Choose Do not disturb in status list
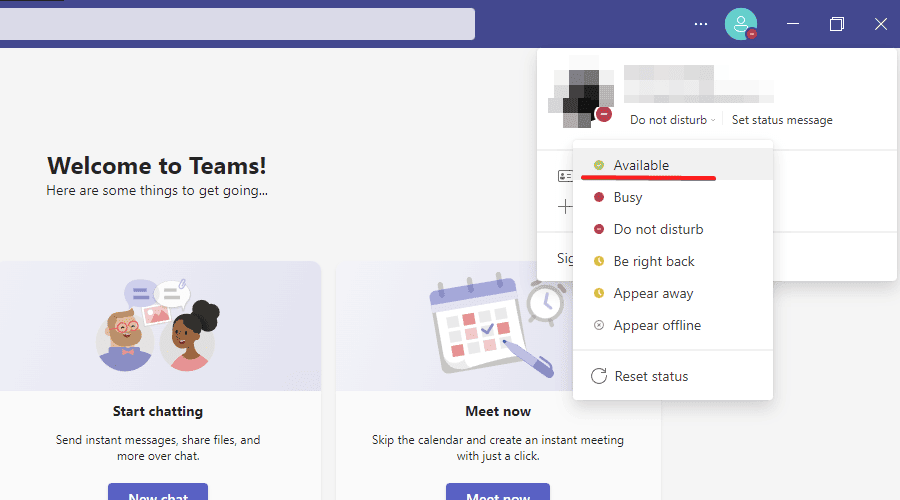Screen dimensions: 900x500 (673, 230)
